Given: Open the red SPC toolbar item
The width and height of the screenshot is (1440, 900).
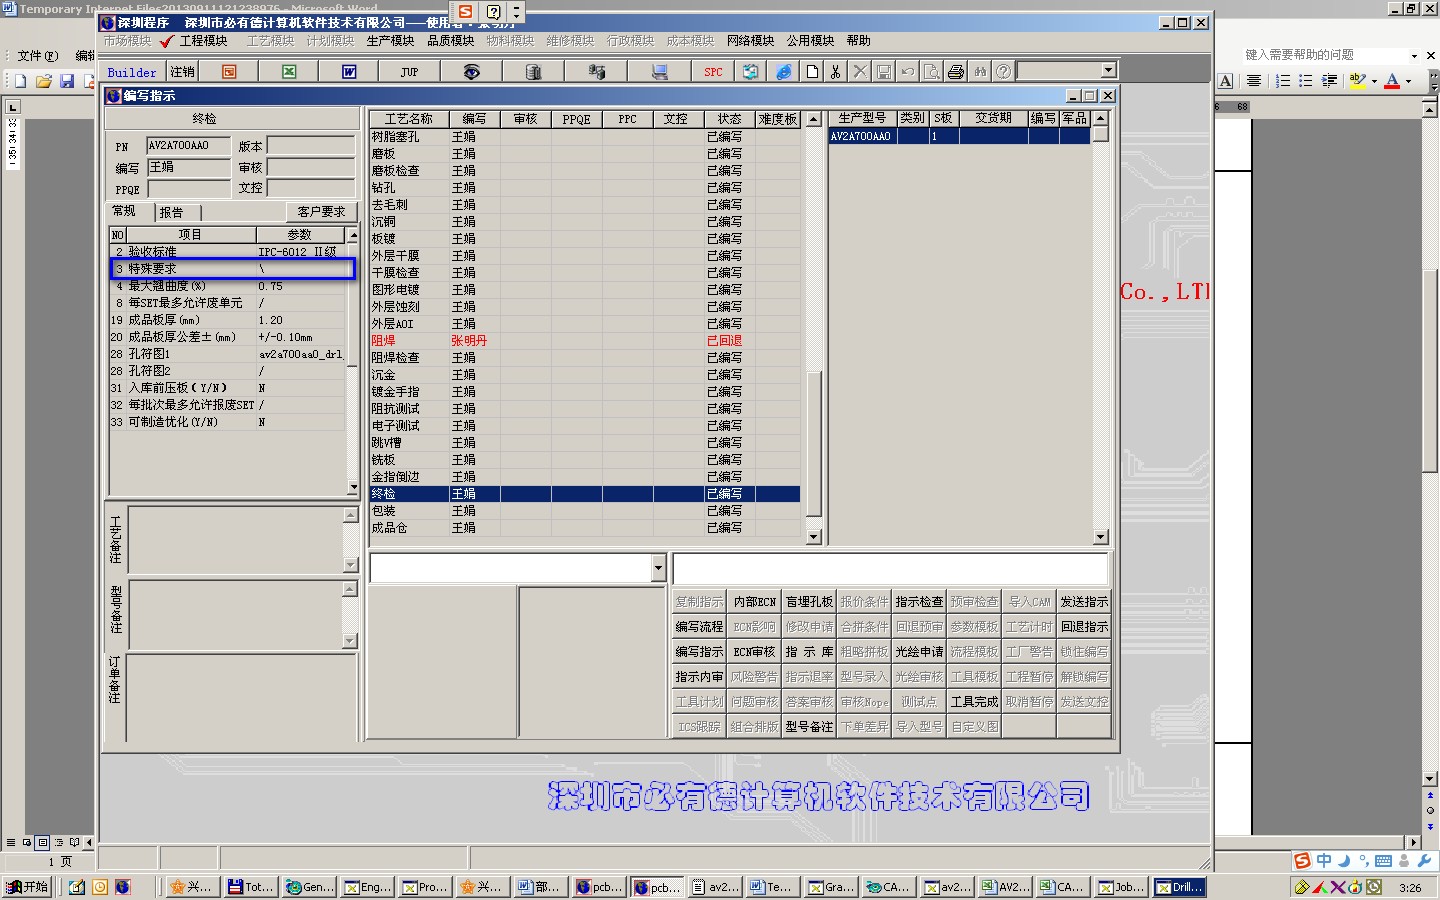Looking at the screenshot, I should (713, 72).
